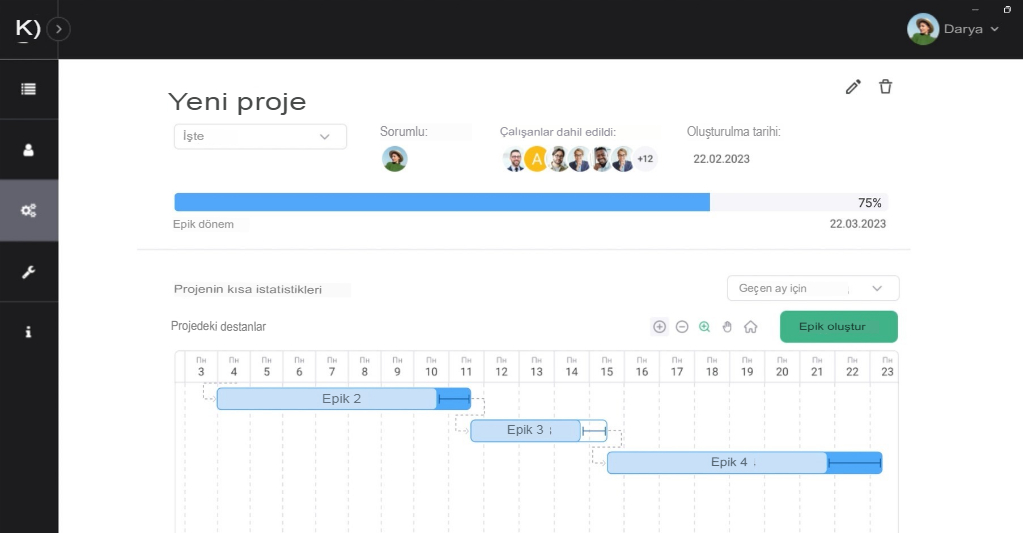
Task: Open the İşte status dropdown
Action: 260,136
